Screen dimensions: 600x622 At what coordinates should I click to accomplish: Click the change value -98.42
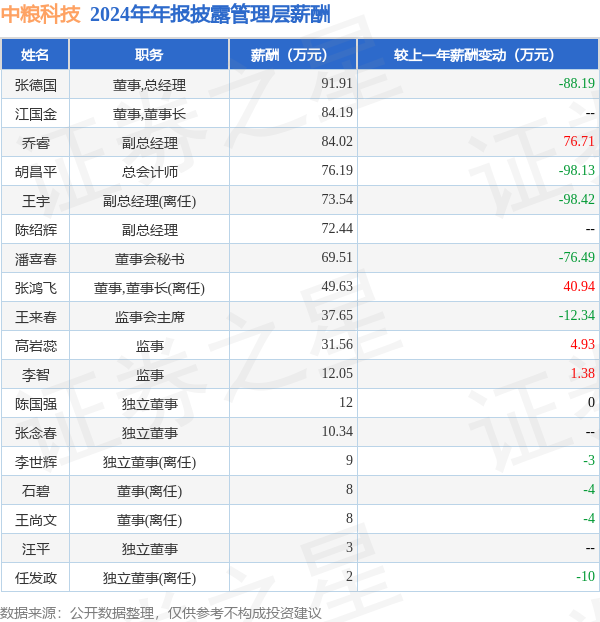coord(577,199)
